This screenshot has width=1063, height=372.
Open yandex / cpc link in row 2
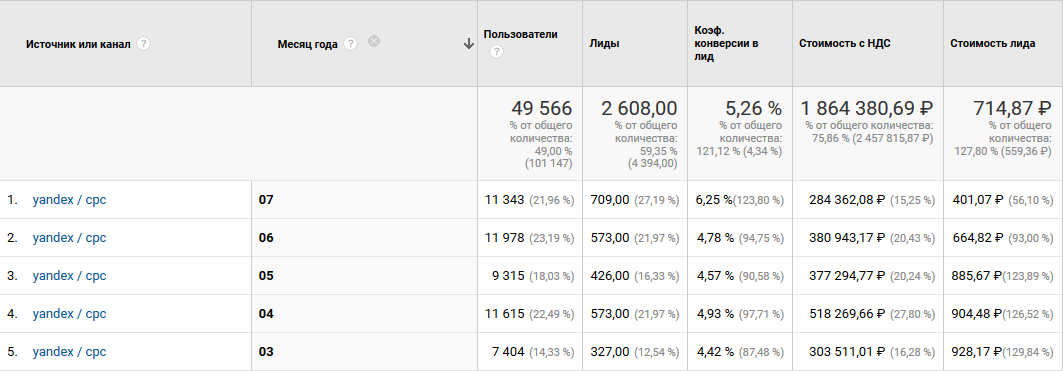click(69, 238)
